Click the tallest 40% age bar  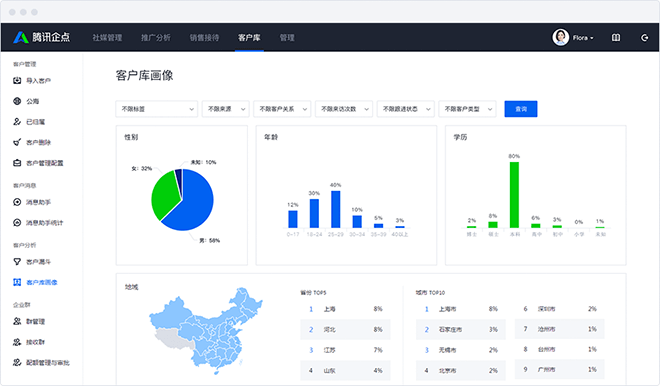point(335,209)
